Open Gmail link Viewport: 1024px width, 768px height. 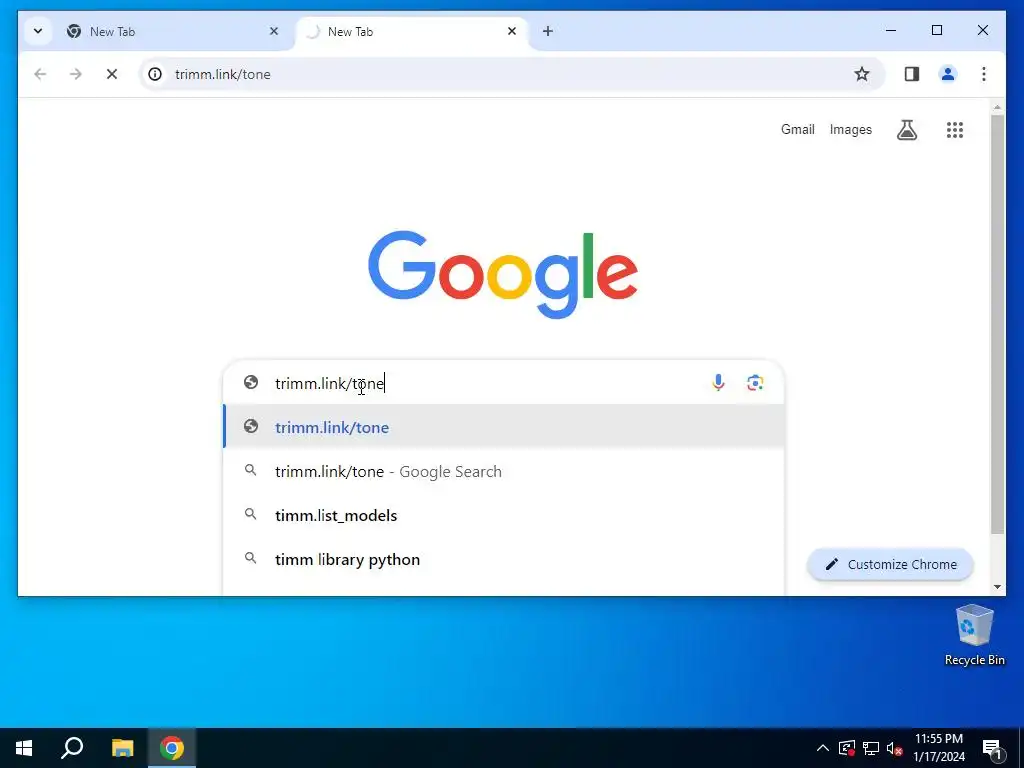click(x=797, y=129)
